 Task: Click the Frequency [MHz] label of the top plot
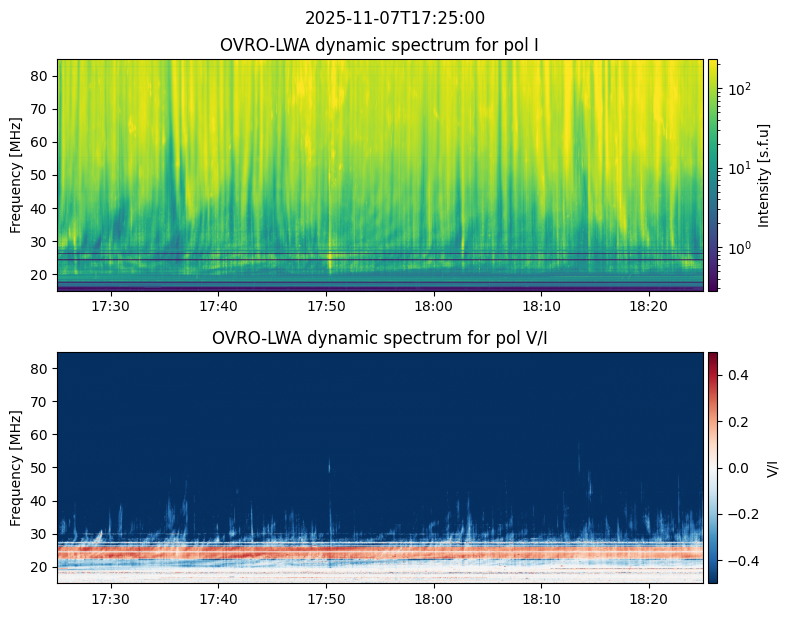pyautogui.click(x=16, y=175)
